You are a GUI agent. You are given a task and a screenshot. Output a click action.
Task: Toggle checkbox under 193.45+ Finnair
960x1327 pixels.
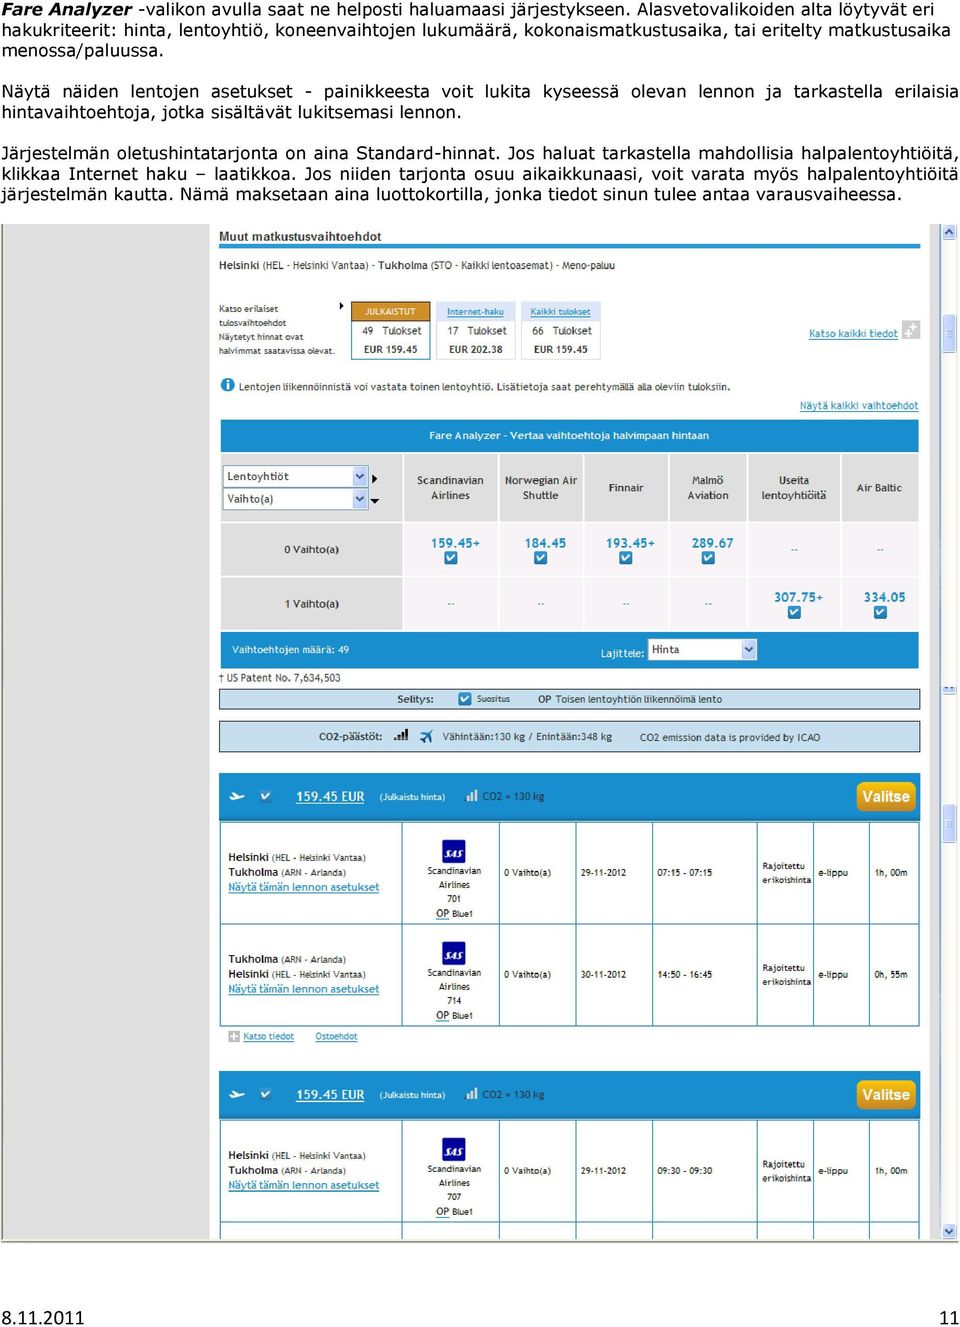(x=626, y=558)
